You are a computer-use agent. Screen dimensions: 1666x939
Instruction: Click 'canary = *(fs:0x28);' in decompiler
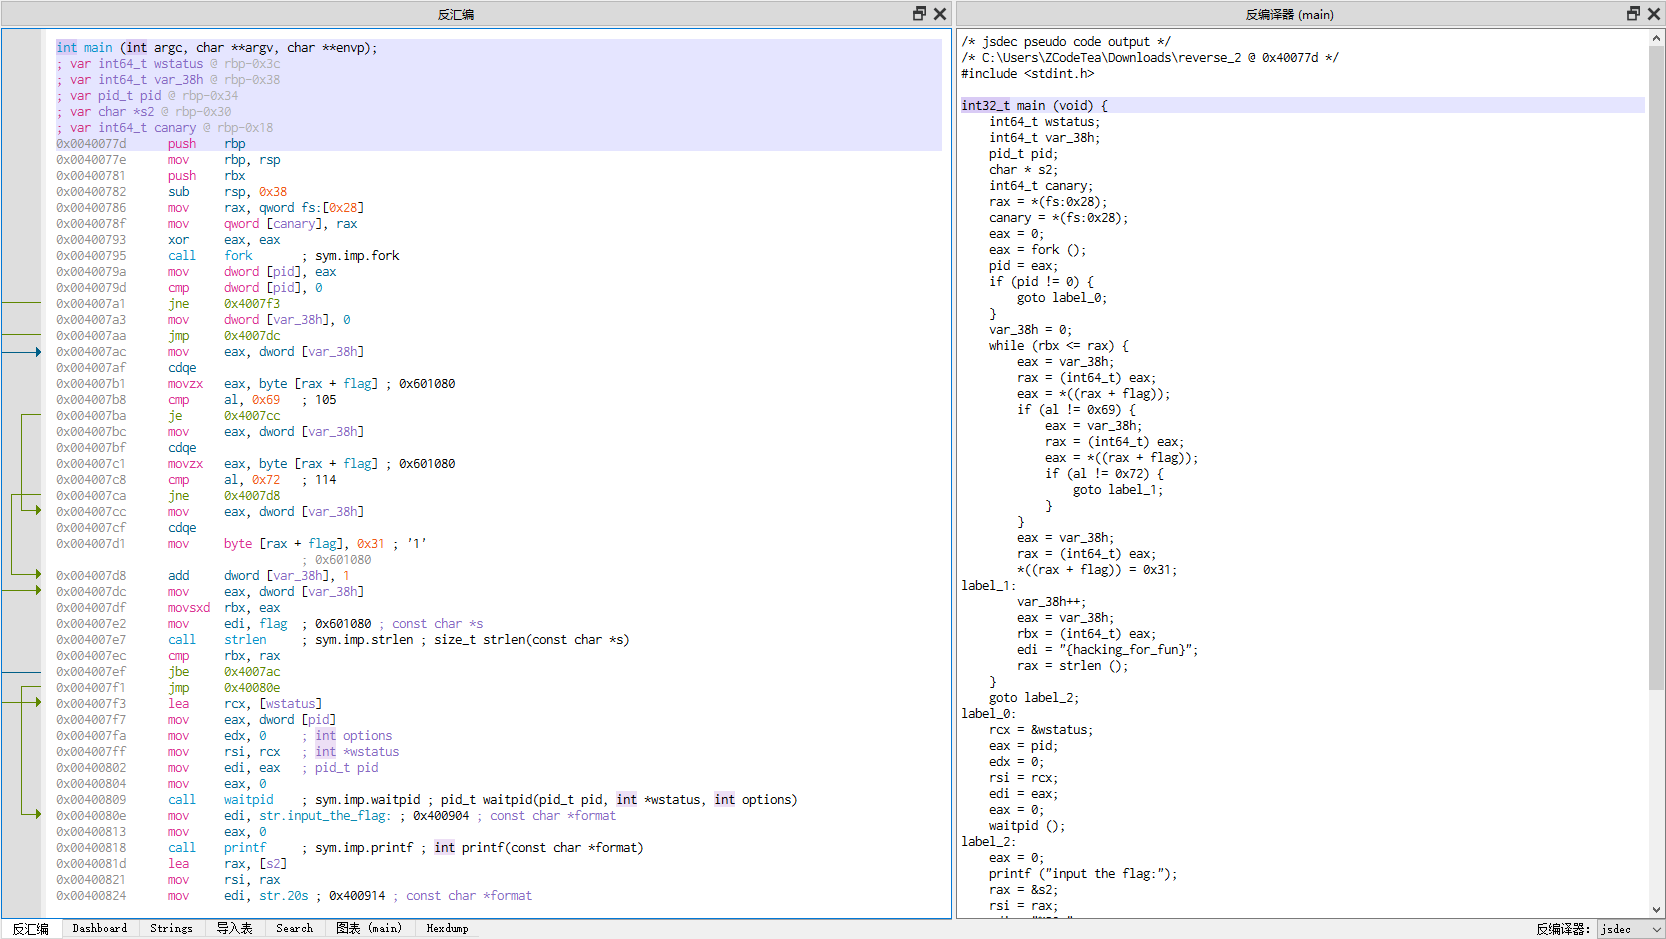[x=1059, y=218]
